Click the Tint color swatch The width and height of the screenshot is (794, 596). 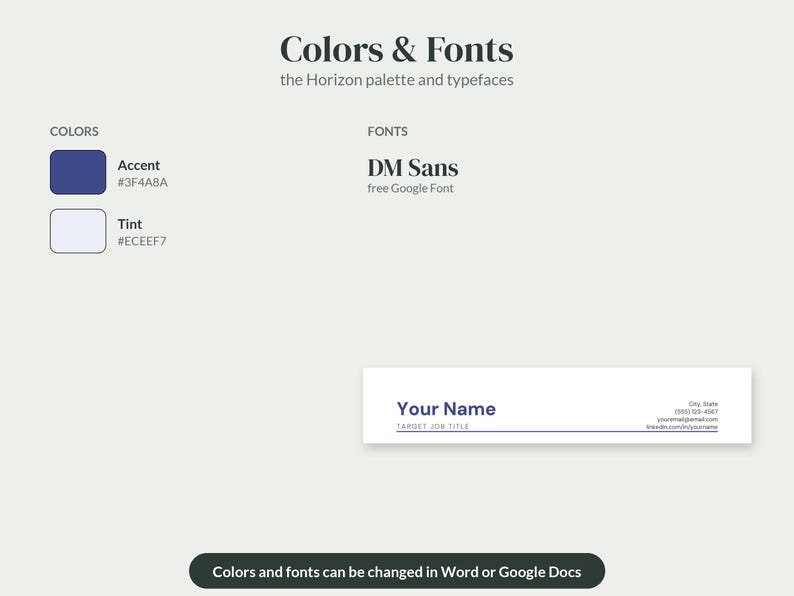78,231
